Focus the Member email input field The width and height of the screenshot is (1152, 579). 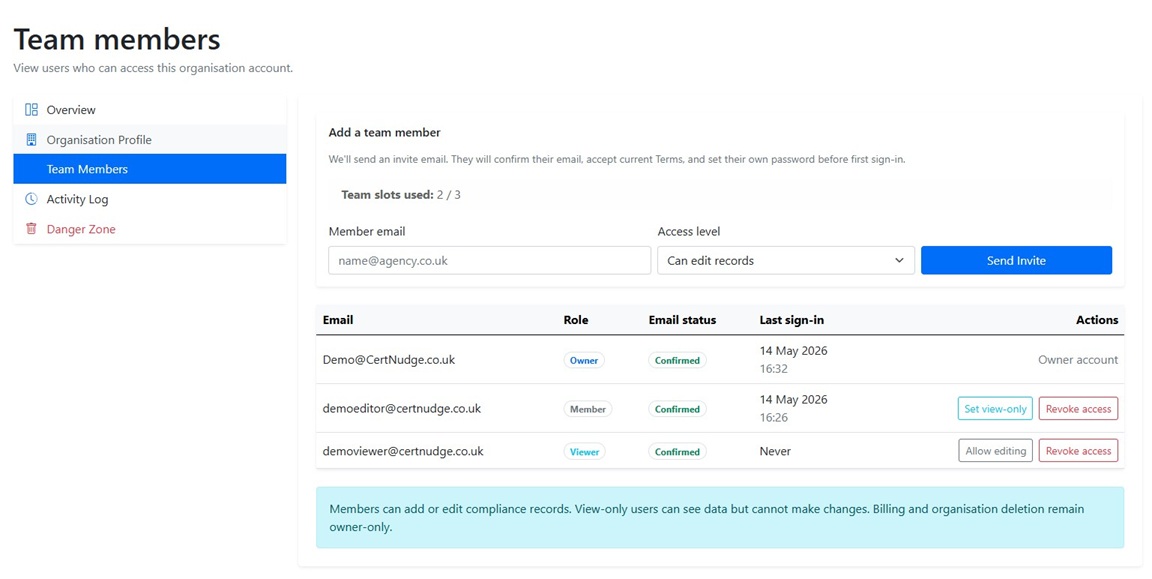(489, 261)
